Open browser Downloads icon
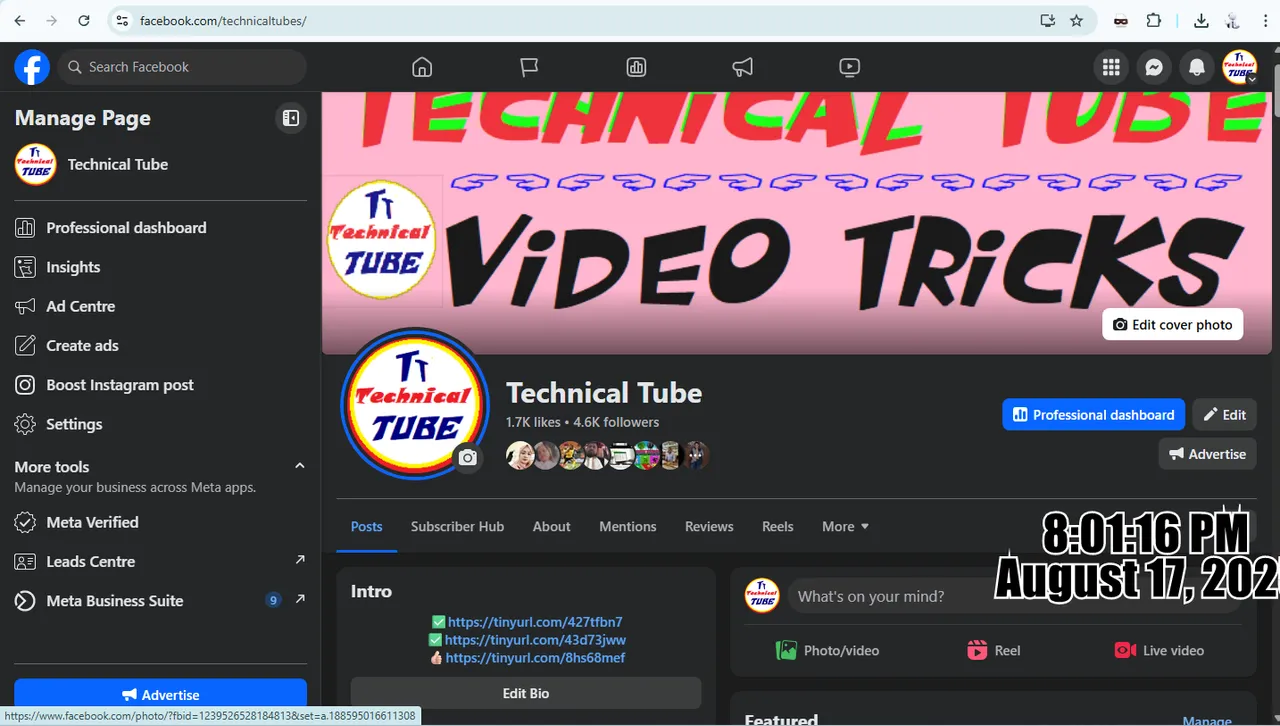This screenshot has height=726, width=1280. (x=1201, y=20)
